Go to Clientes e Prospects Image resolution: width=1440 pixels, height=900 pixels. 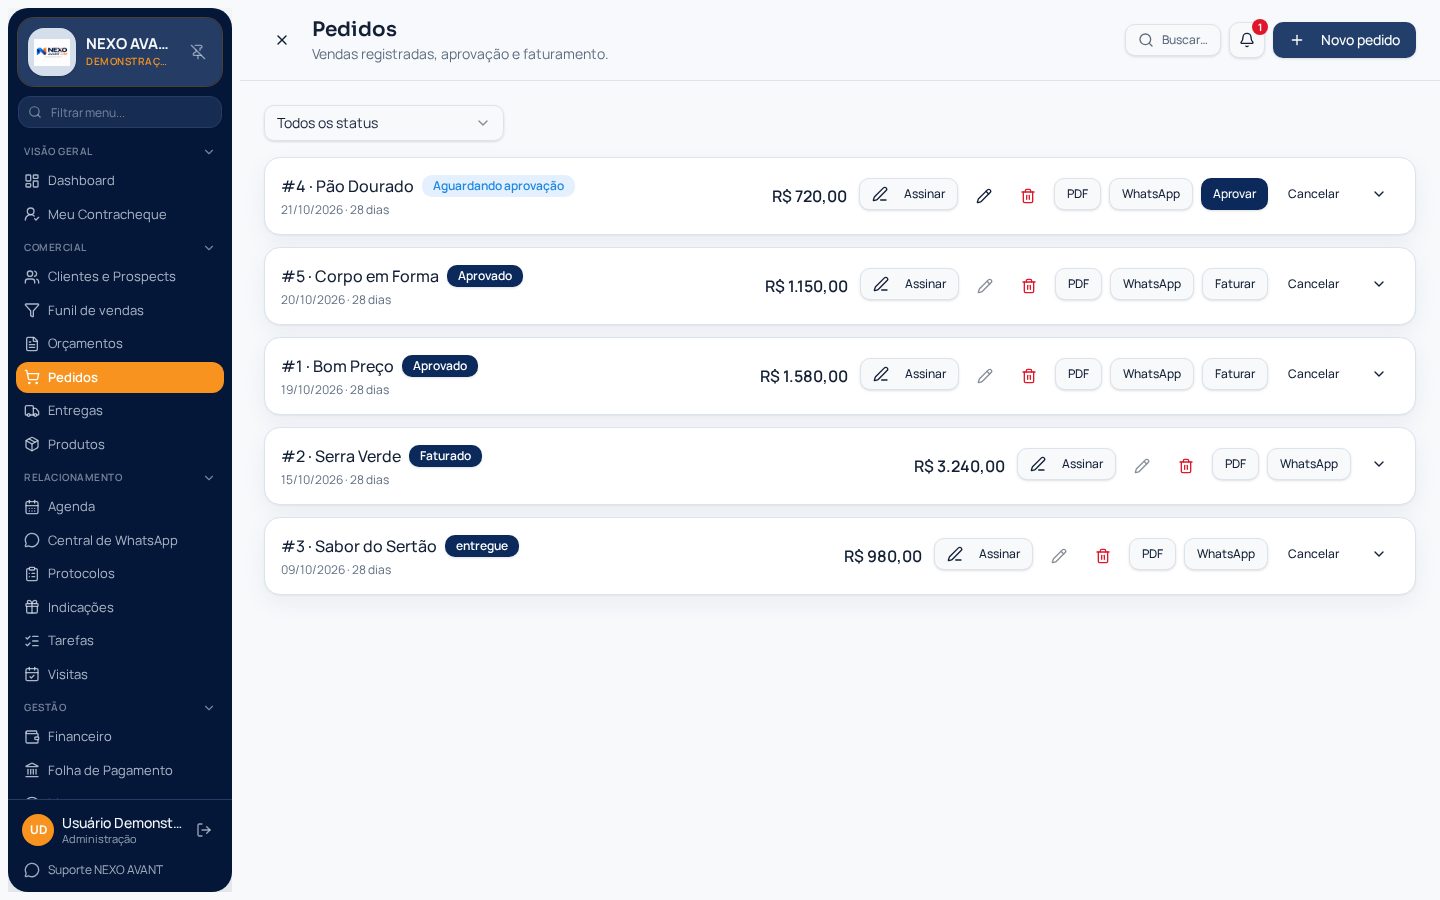pyautogui.click(x=120, y=277)
